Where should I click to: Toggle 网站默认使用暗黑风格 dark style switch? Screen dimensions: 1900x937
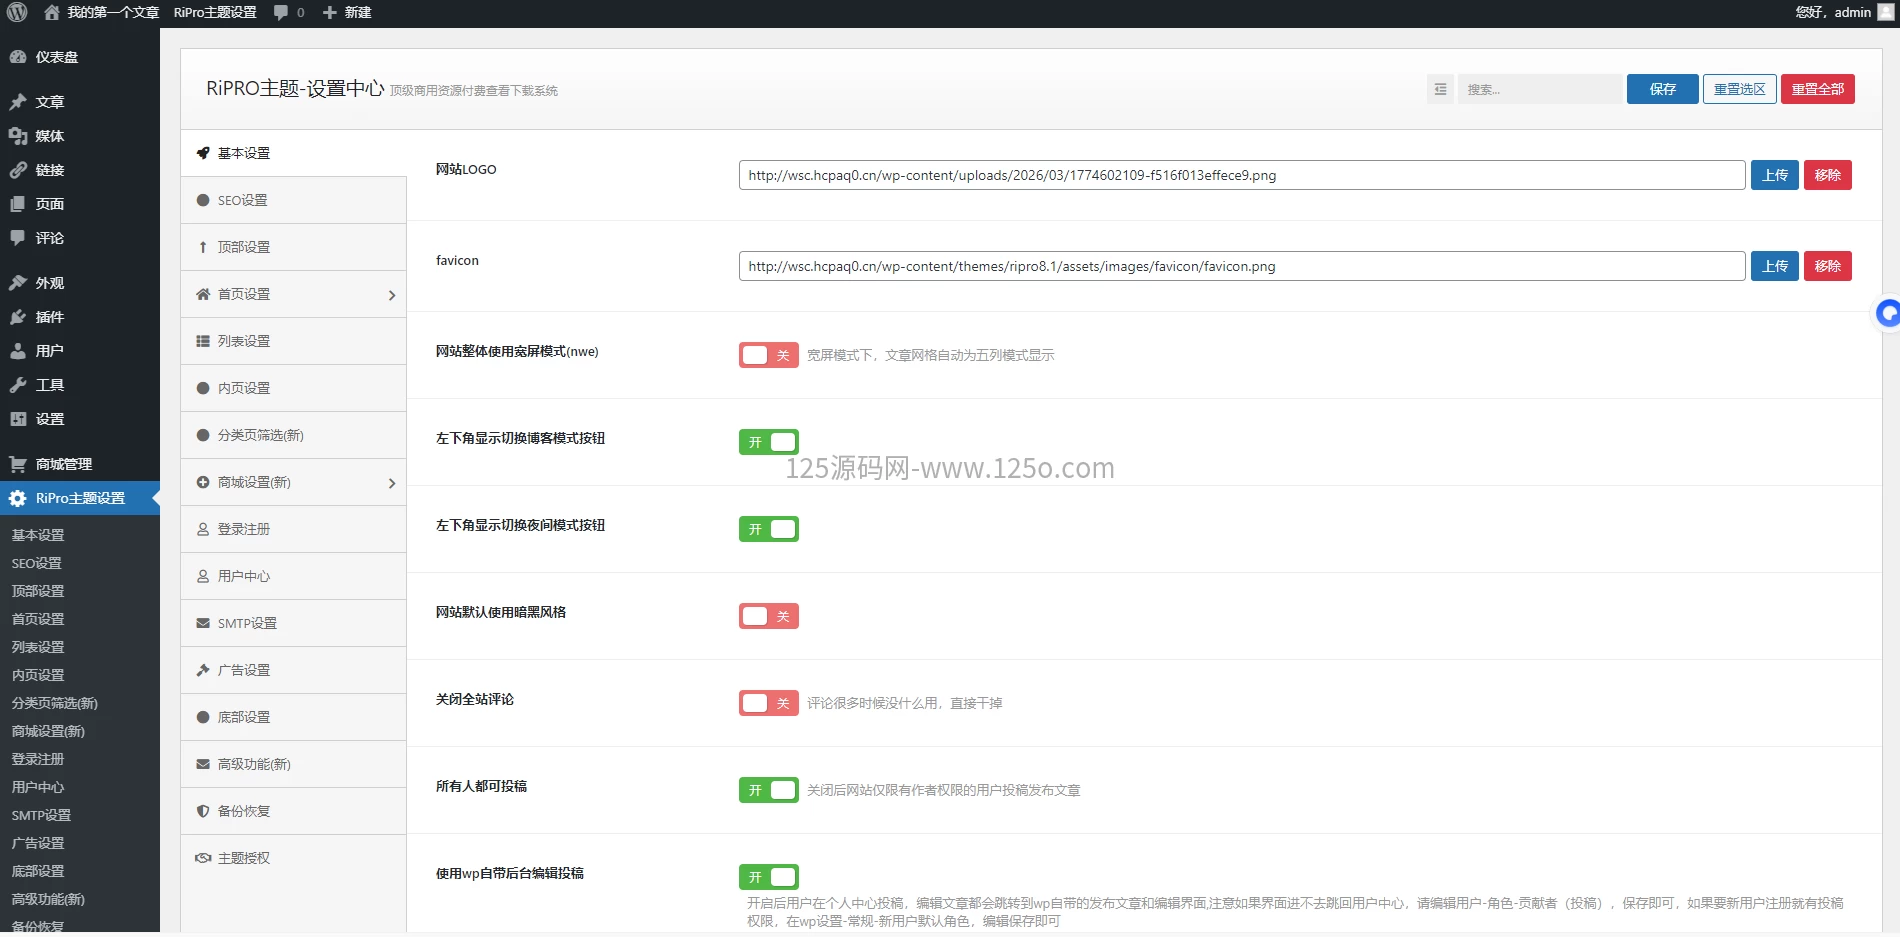coord(768,616)
